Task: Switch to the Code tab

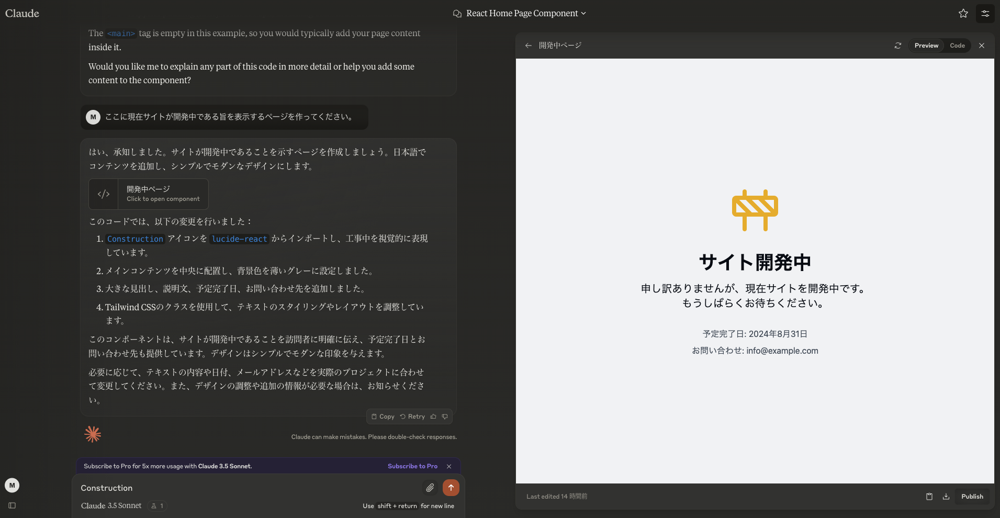Action: (957, 46)
